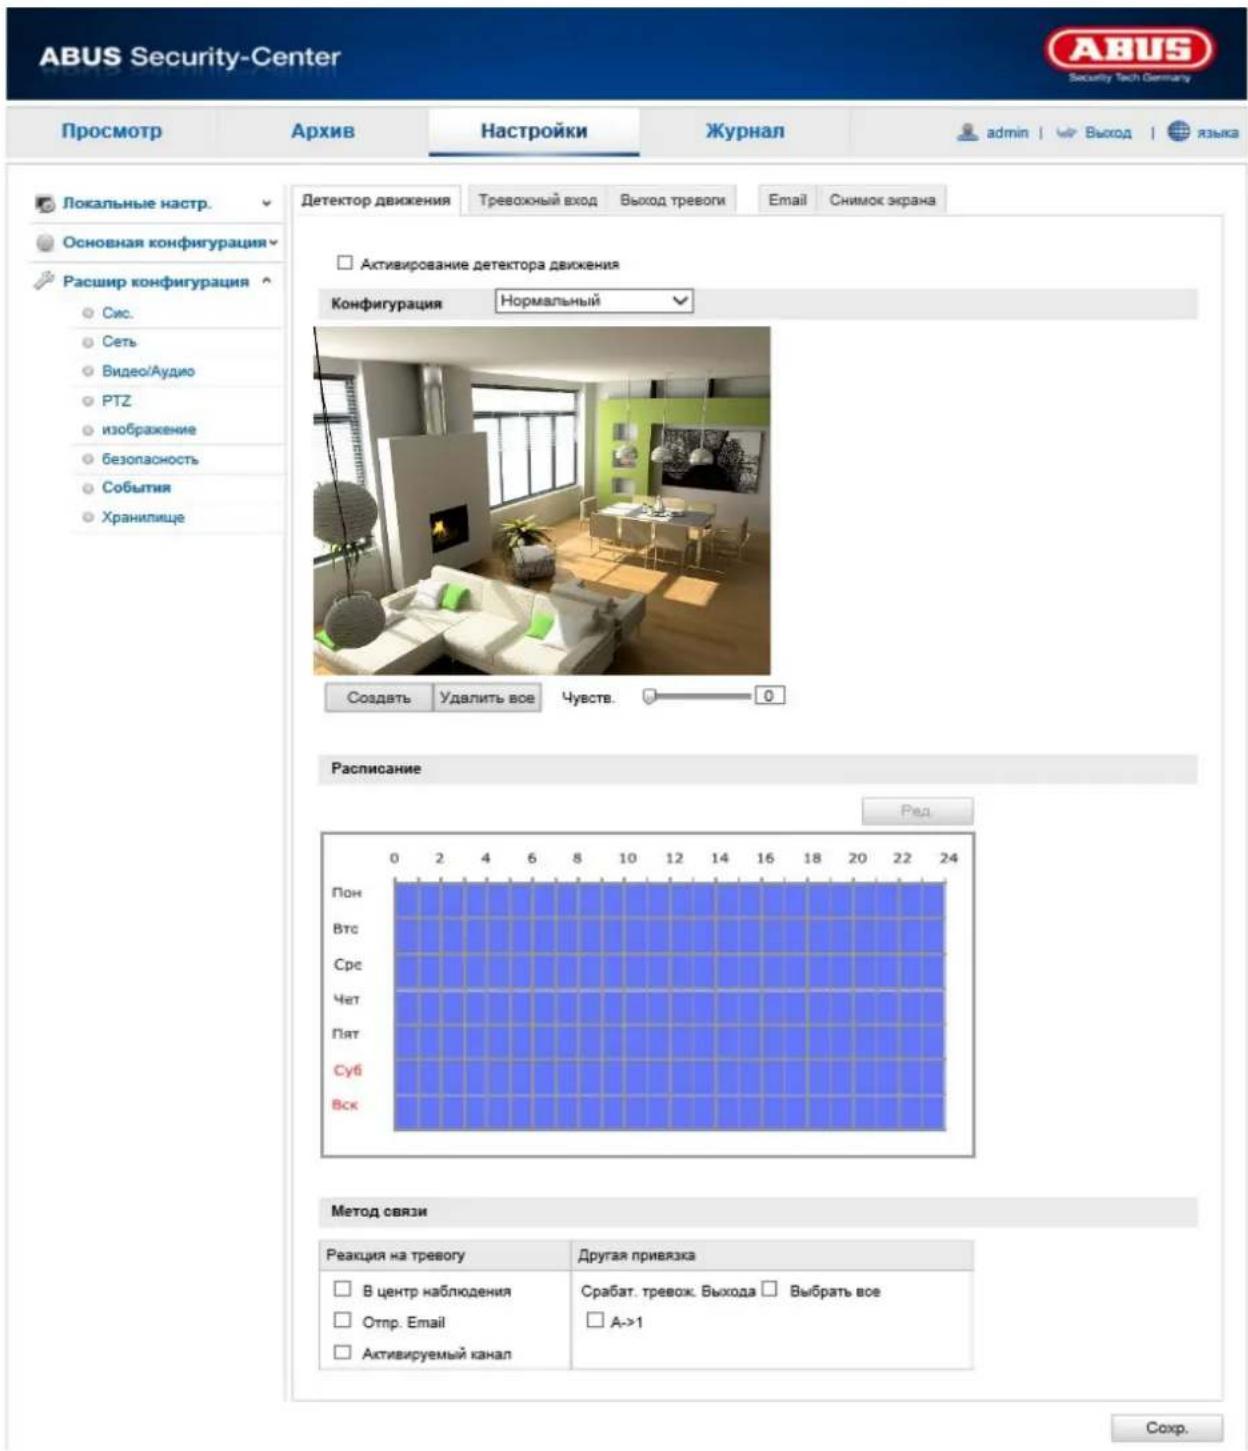Screen dimensions: 1248x1451
Task: Click the camera preview image
Action: point(542,501)
